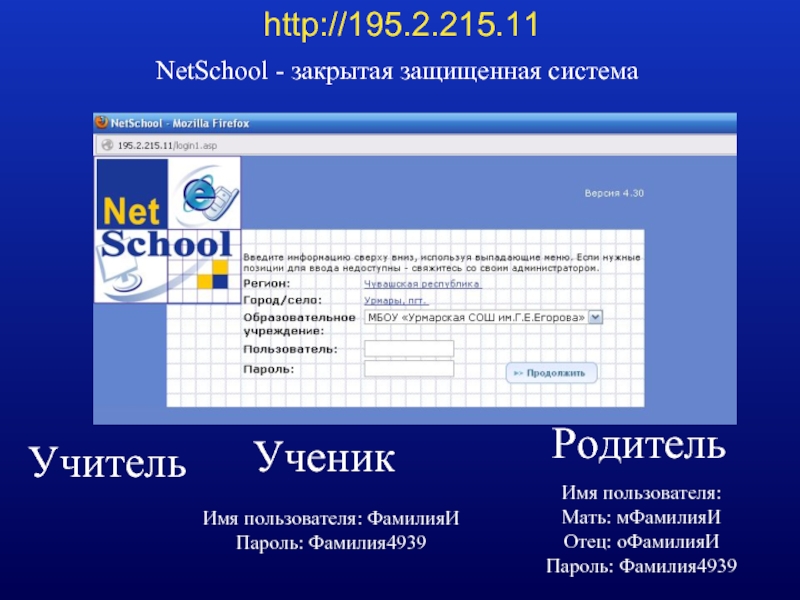Click the NetSchool - Mozilla Firefox window title
The height and width of the screenshot is (600, 800).
point(180,123)
